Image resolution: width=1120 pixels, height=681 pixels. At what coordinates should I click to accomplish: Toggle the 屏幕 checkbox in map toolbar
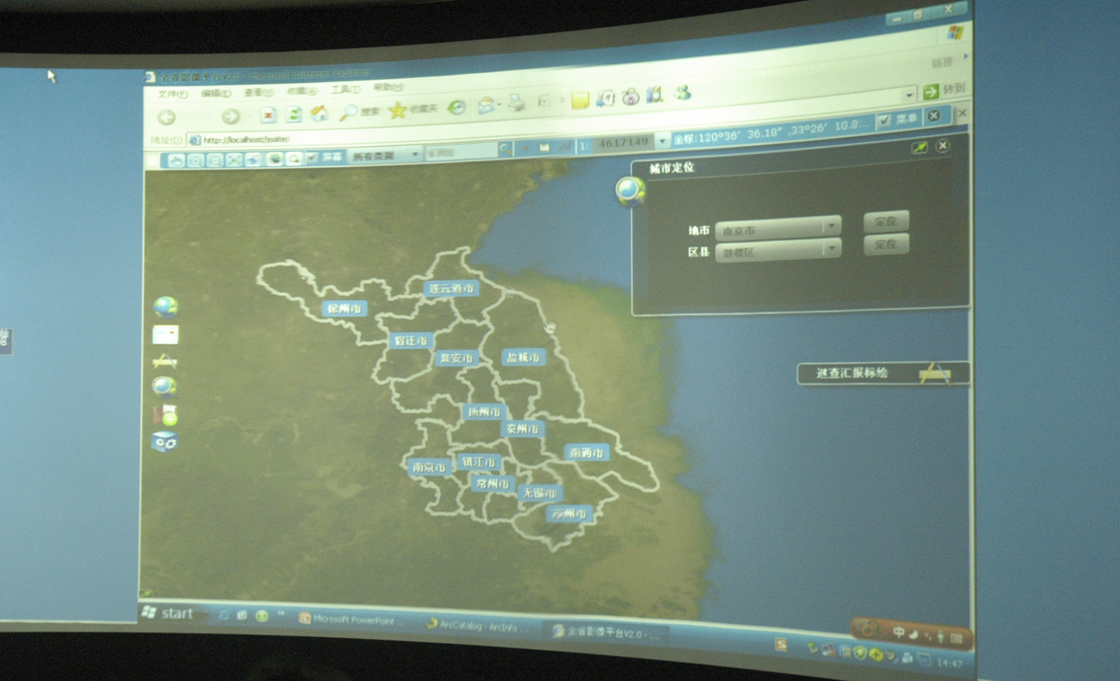[x=312, y=158]
